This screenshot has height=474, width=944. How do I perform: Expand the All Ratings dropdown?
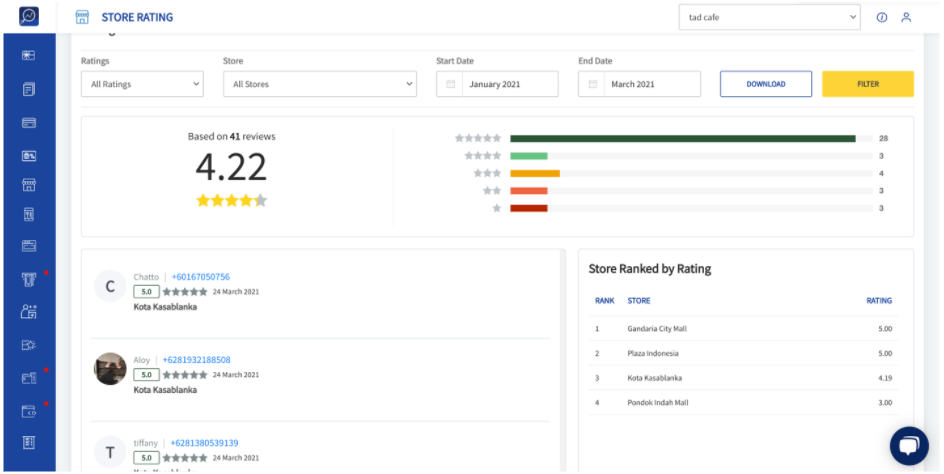[x=143, y=84]
